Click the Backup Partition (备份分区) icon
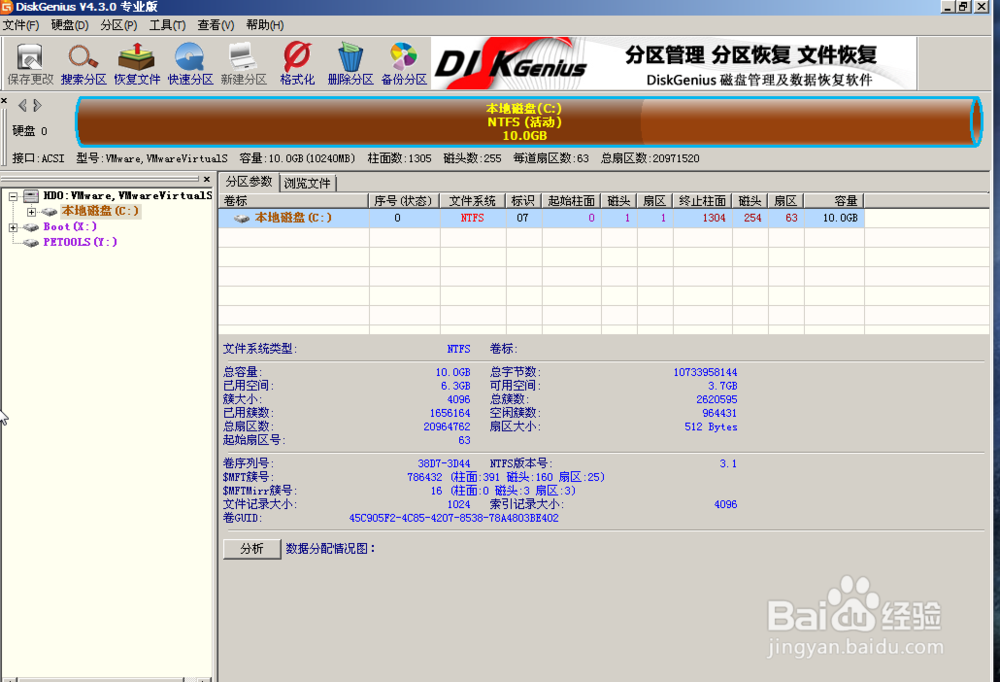1000x682 pixels. [404, 64]
